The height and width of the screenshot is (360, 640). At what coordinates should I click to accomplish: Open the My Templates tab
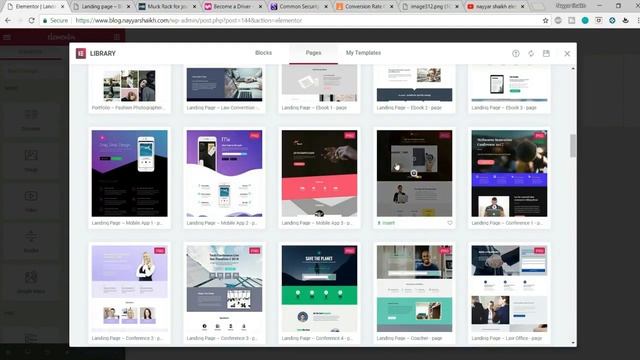click(363, 53)
